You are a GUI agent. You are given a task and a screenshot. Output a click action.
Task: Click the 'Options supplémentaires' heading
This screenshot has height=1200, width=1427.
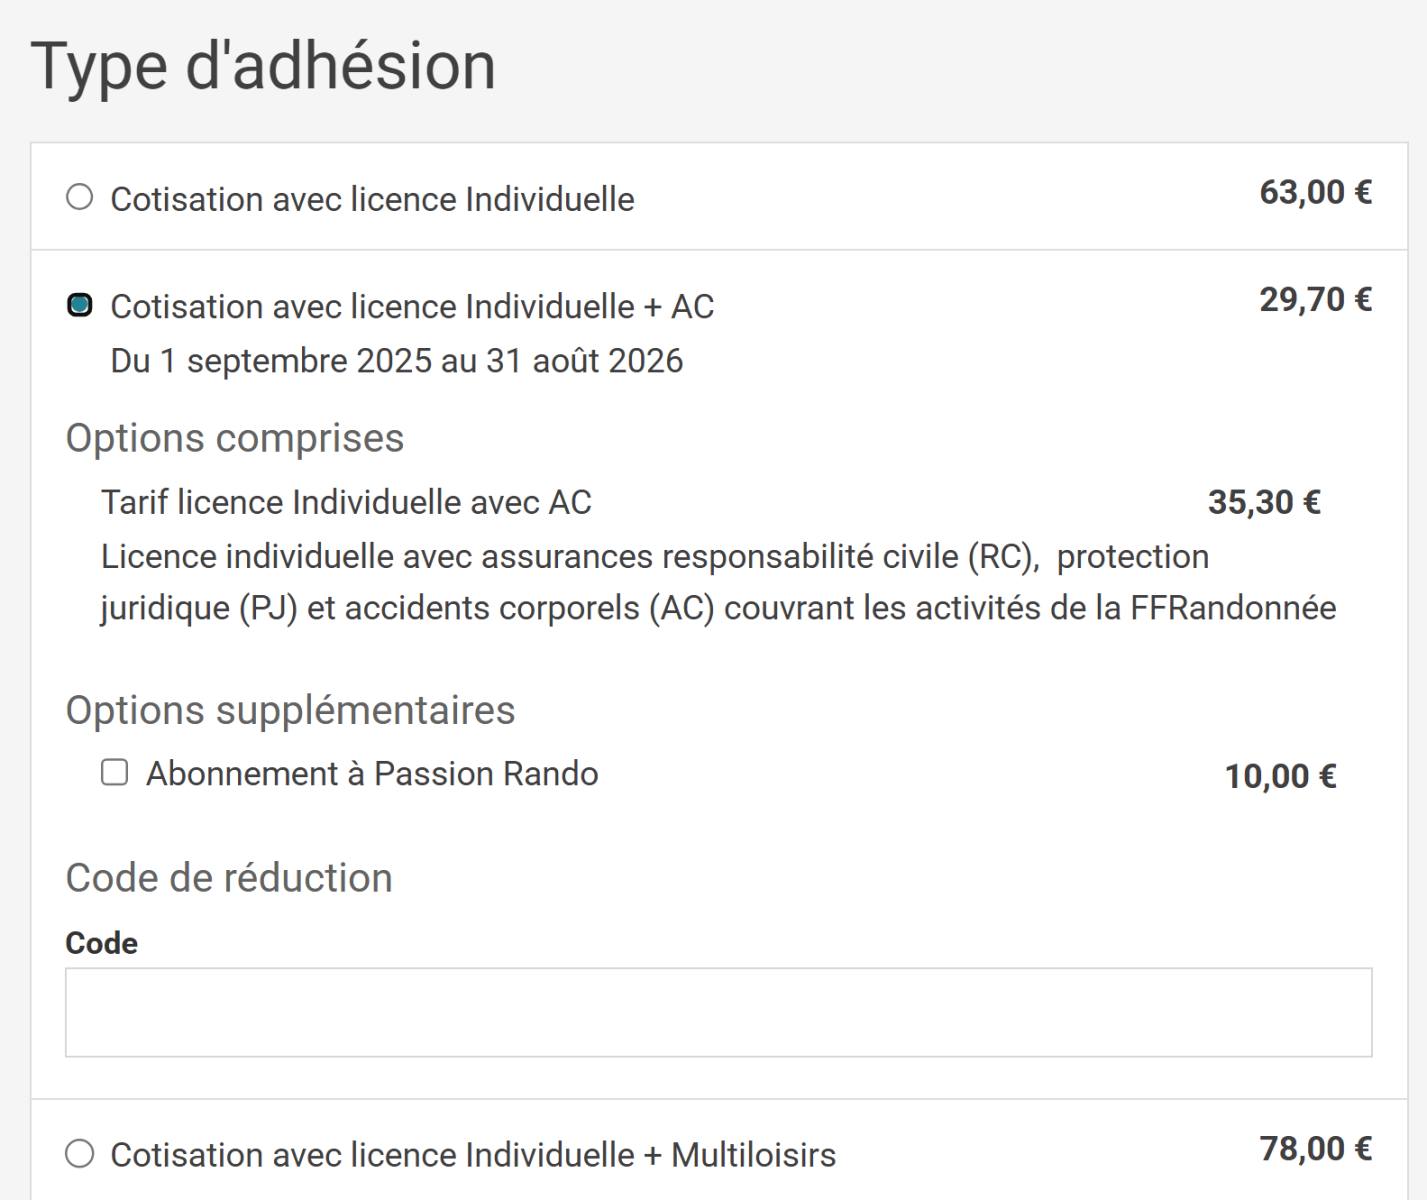click(290, 710)
